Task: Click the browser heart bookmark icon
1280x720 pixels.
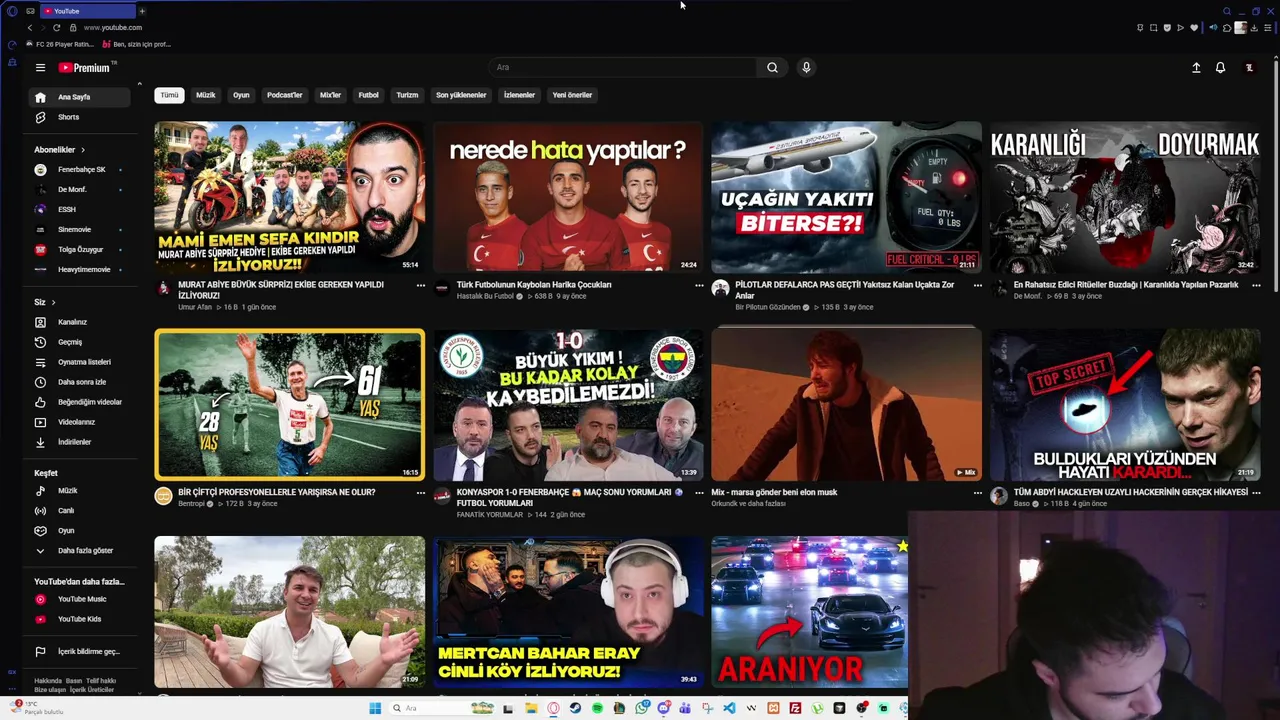Action: click(1194, 28)
